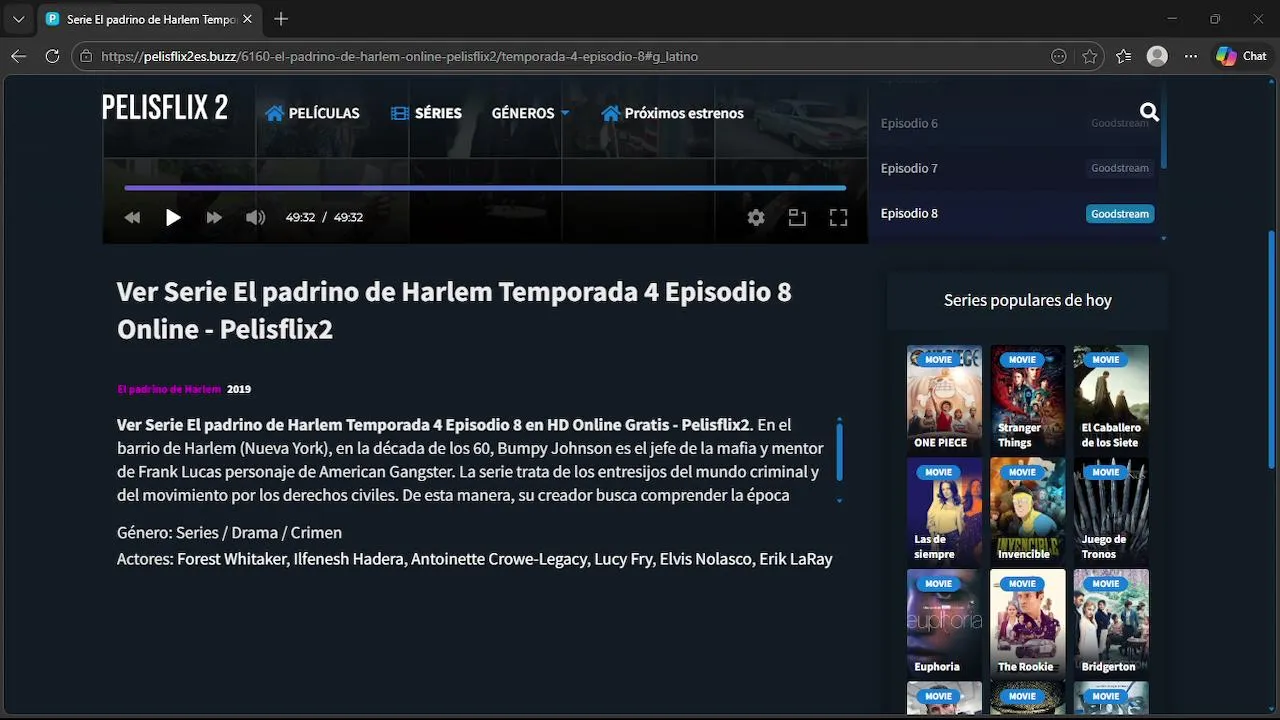Enter fullscreen video mode
The height and width of the screenshot is (720, 1280).
pos(838,217)
